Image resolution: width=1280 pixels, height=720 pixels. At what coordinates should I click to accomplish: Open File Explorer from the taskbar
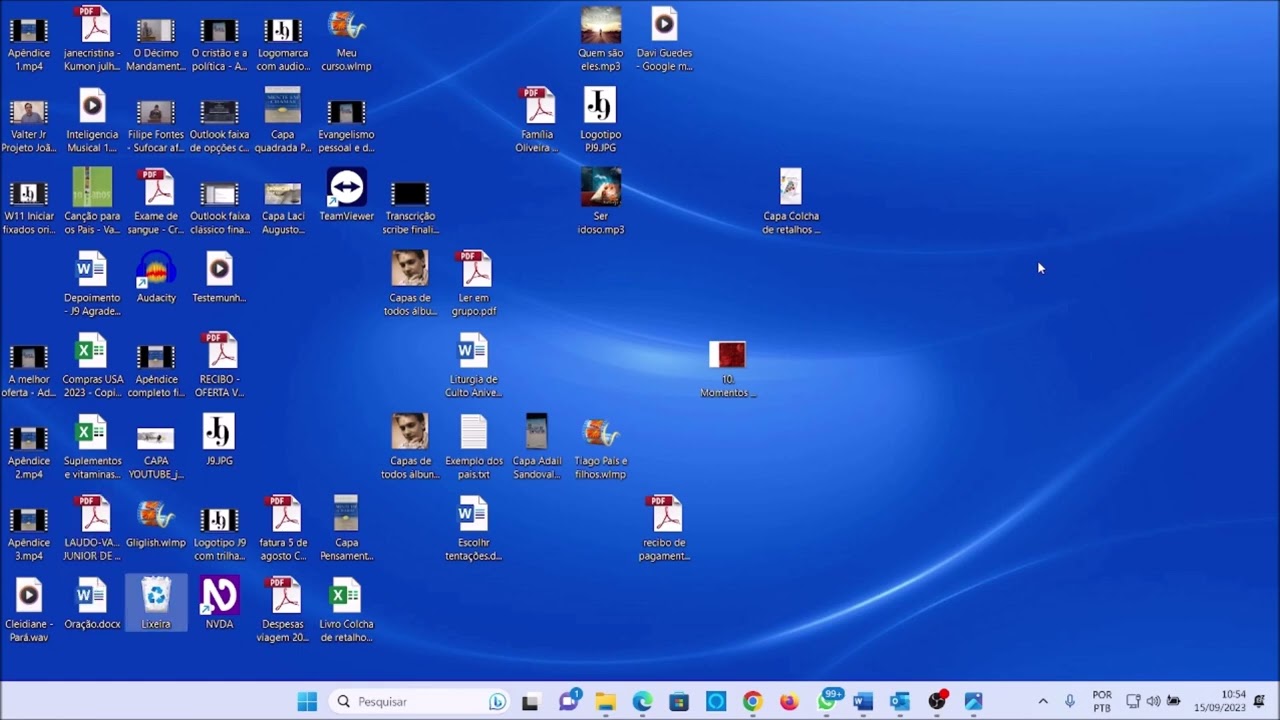[x=605, y=701]
